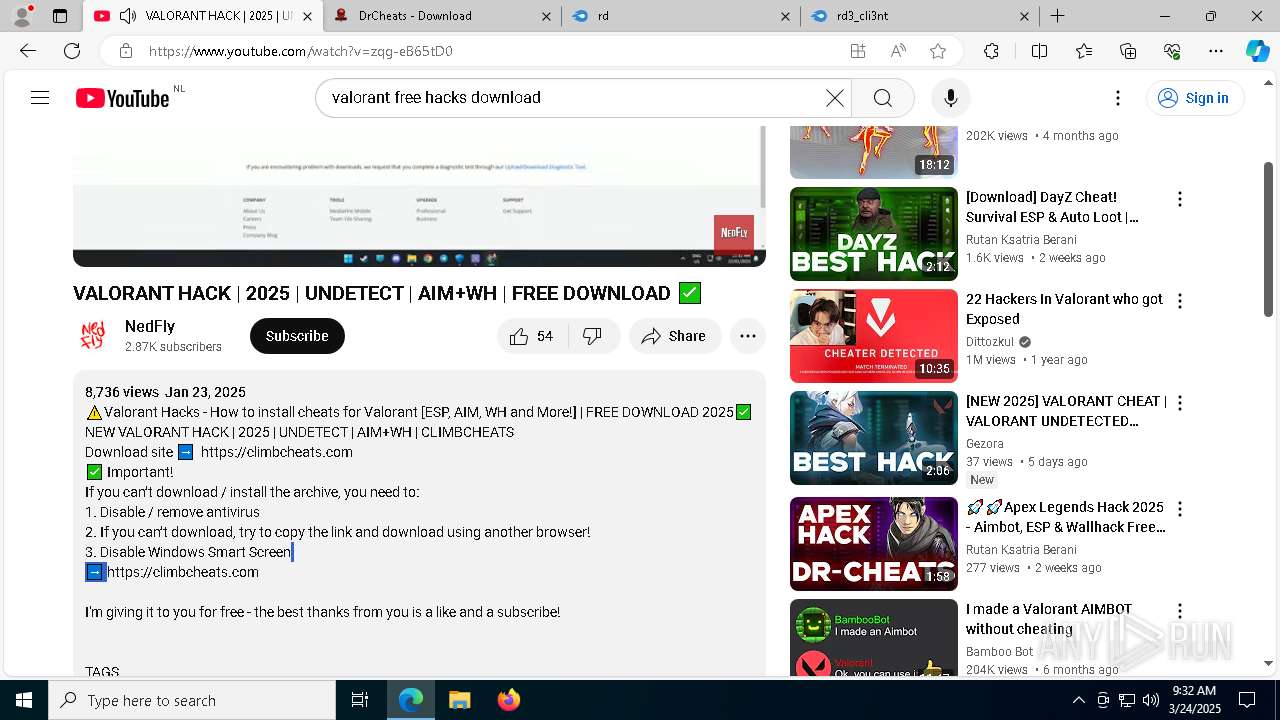The image size is (1280, 720).
Task: Open the Copilot sidebar
Action: tap(1257, 51)
